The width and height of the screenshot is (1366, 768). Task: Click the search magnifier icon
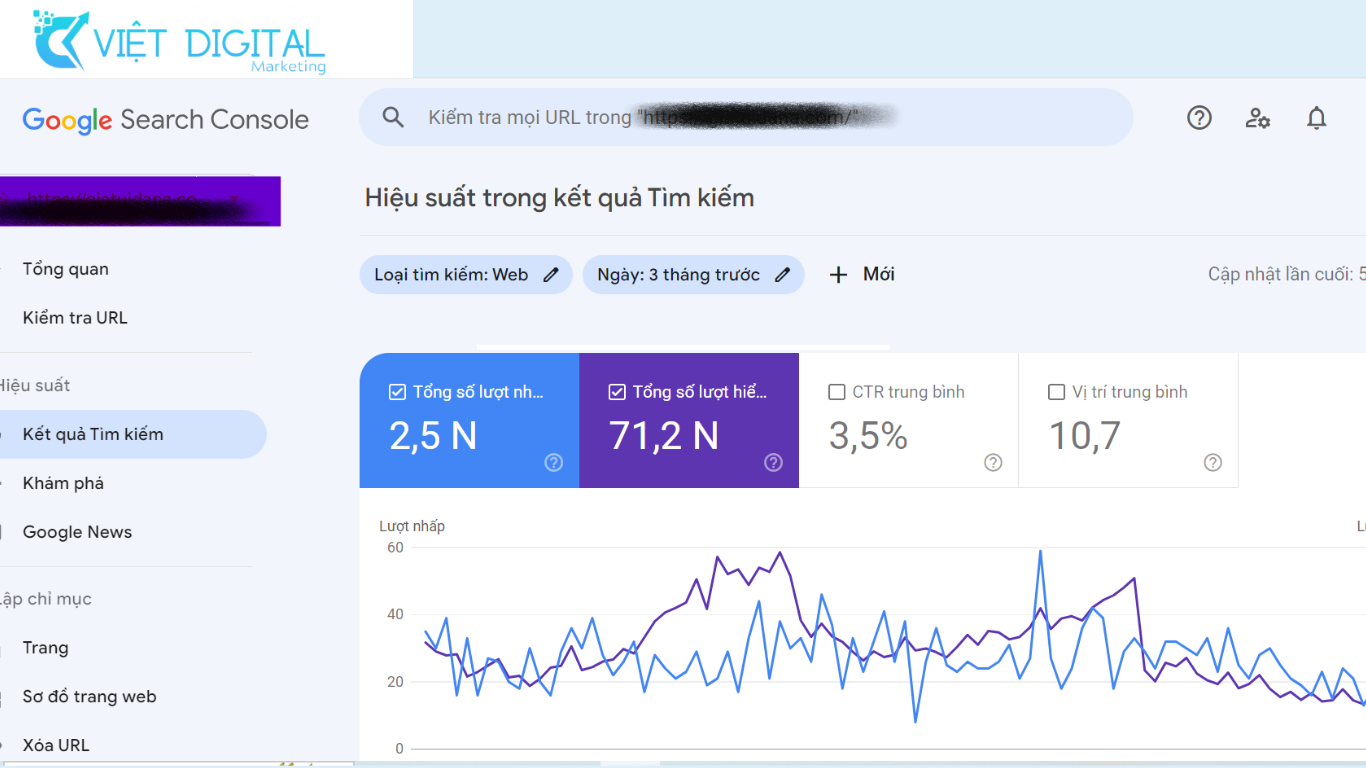coord(393,118)
